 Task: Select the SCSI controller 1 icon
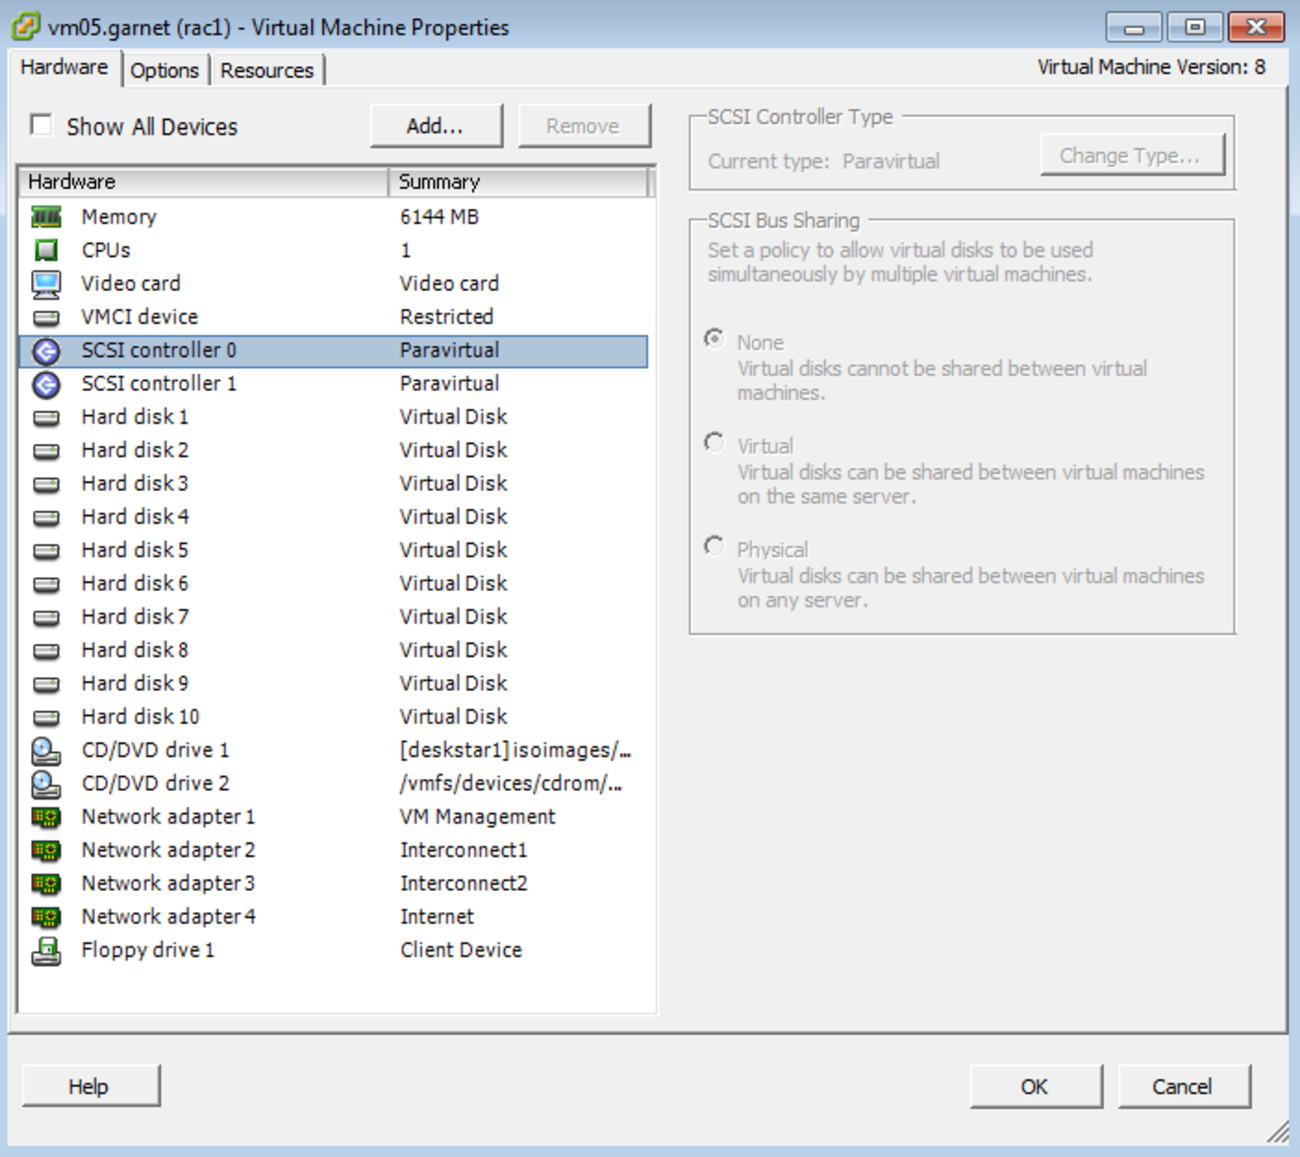(x=46, y=384)
